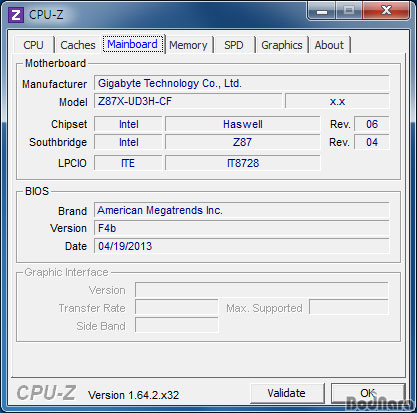Close the CPU-Z window
This screenshot has height=413, width=417.
pyautogui.click(x=386, y=11)
